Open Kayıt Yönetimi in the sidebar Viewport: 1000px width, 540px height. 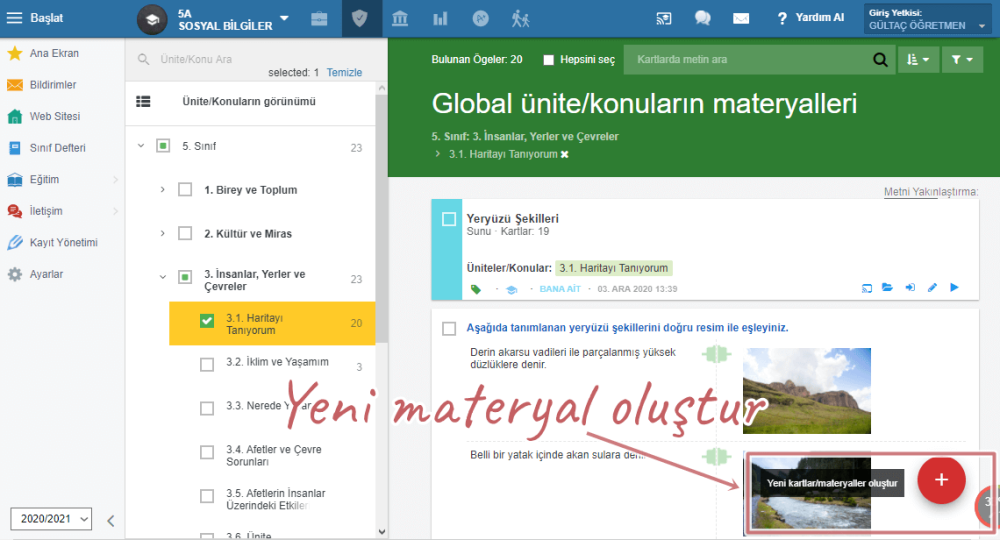pyautogui.click(x=64, y=242)
